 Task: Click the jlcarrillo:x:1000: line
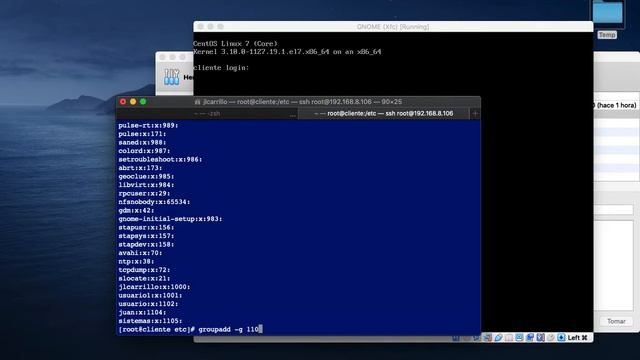[154, 287]
